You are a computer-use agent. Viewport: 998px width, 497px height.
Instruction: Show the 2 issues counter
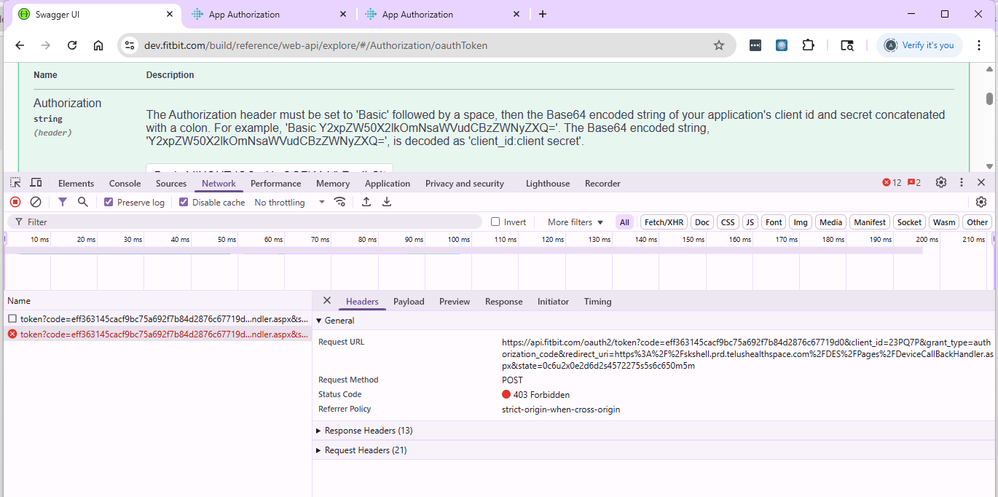coord(914,183)
